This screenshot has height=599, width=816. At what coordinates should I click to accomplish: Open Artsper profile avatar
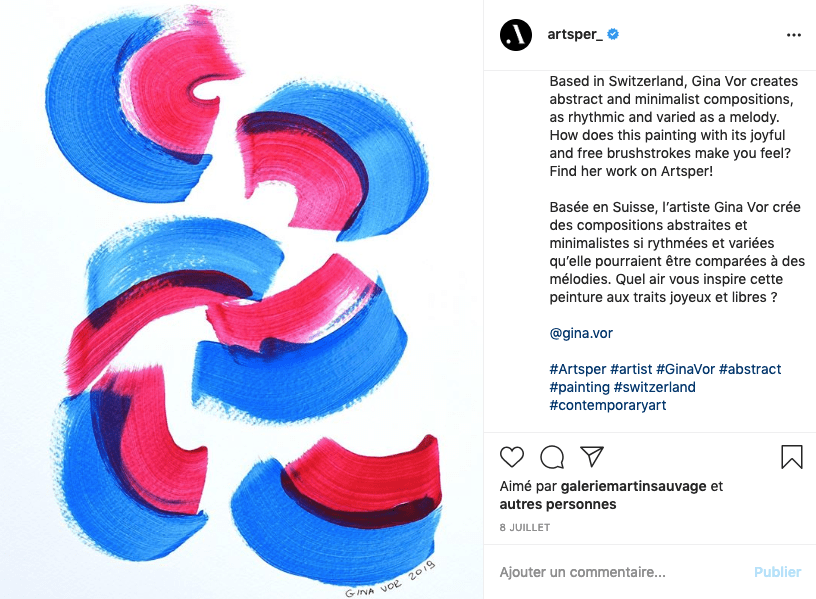(x=516, y=35)
